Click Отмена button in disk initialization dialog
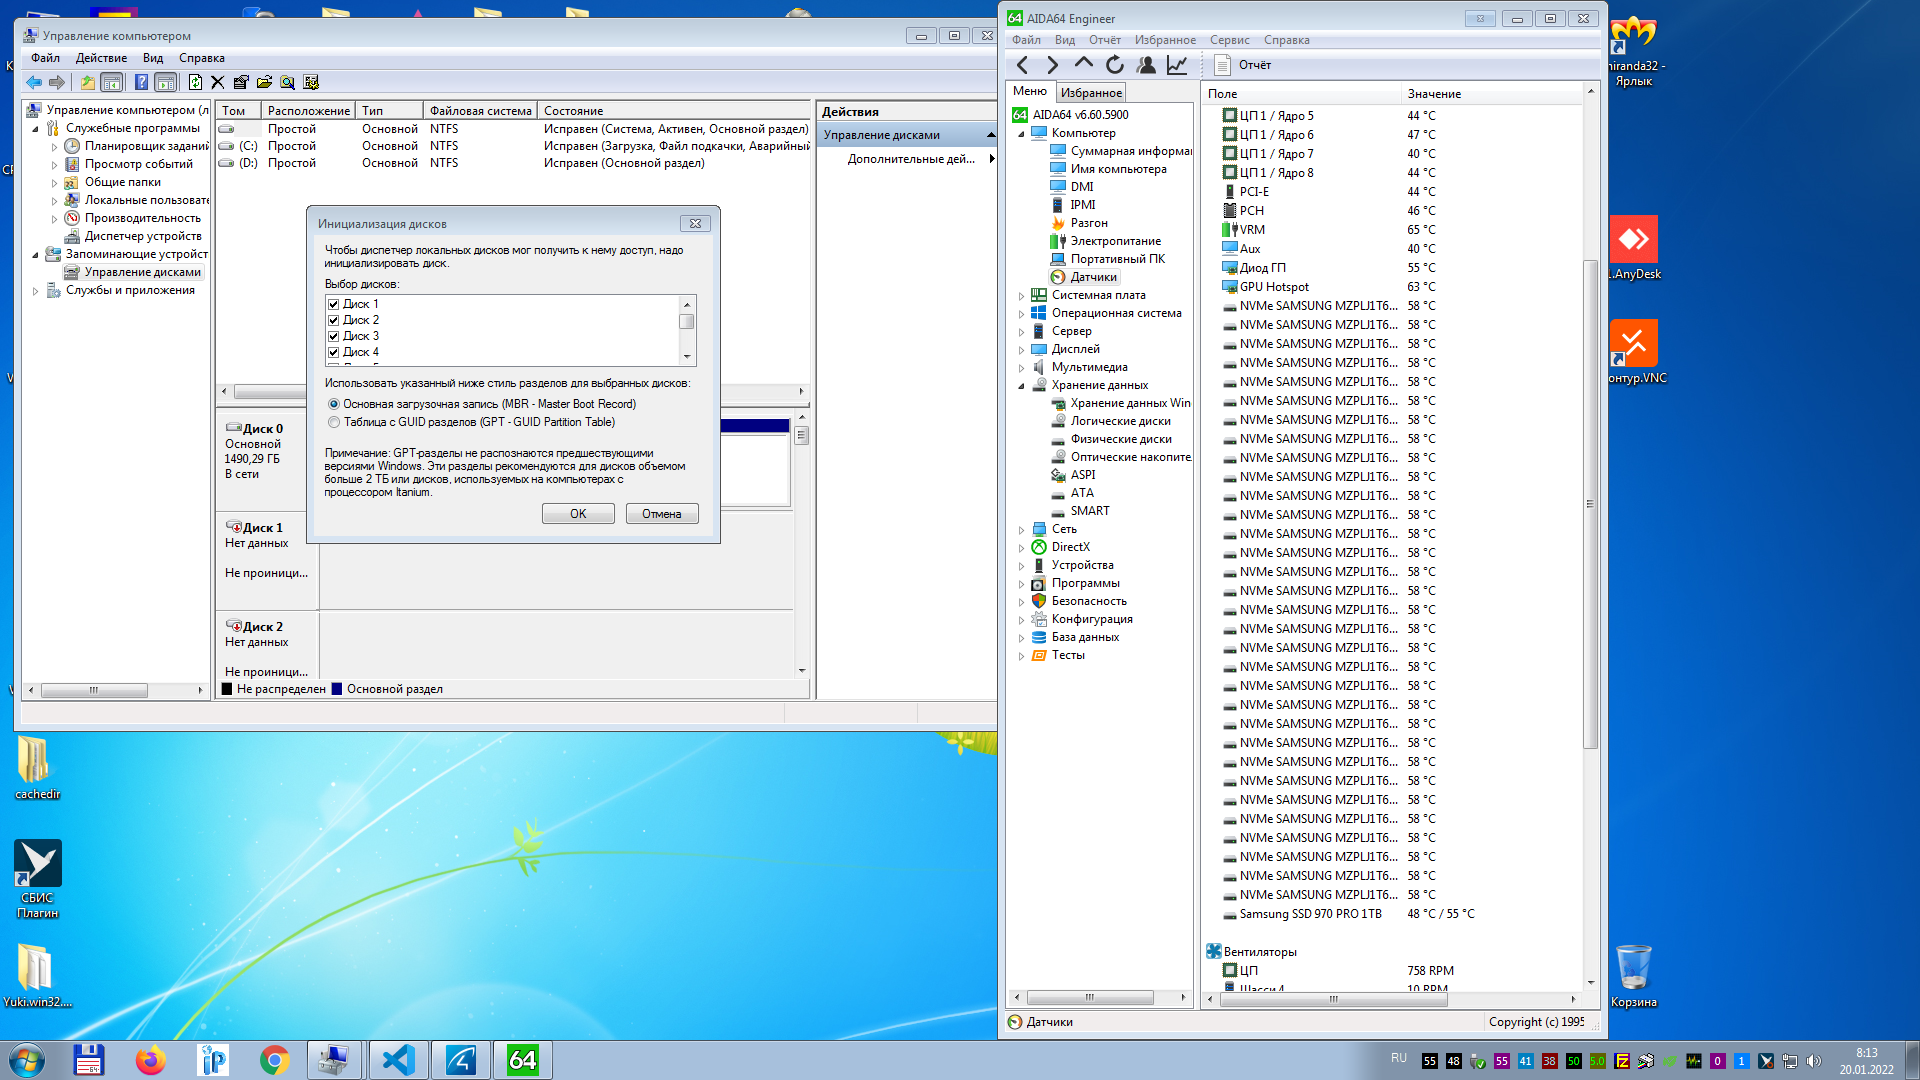1920x1080 pixels. [x=661, y=513]
